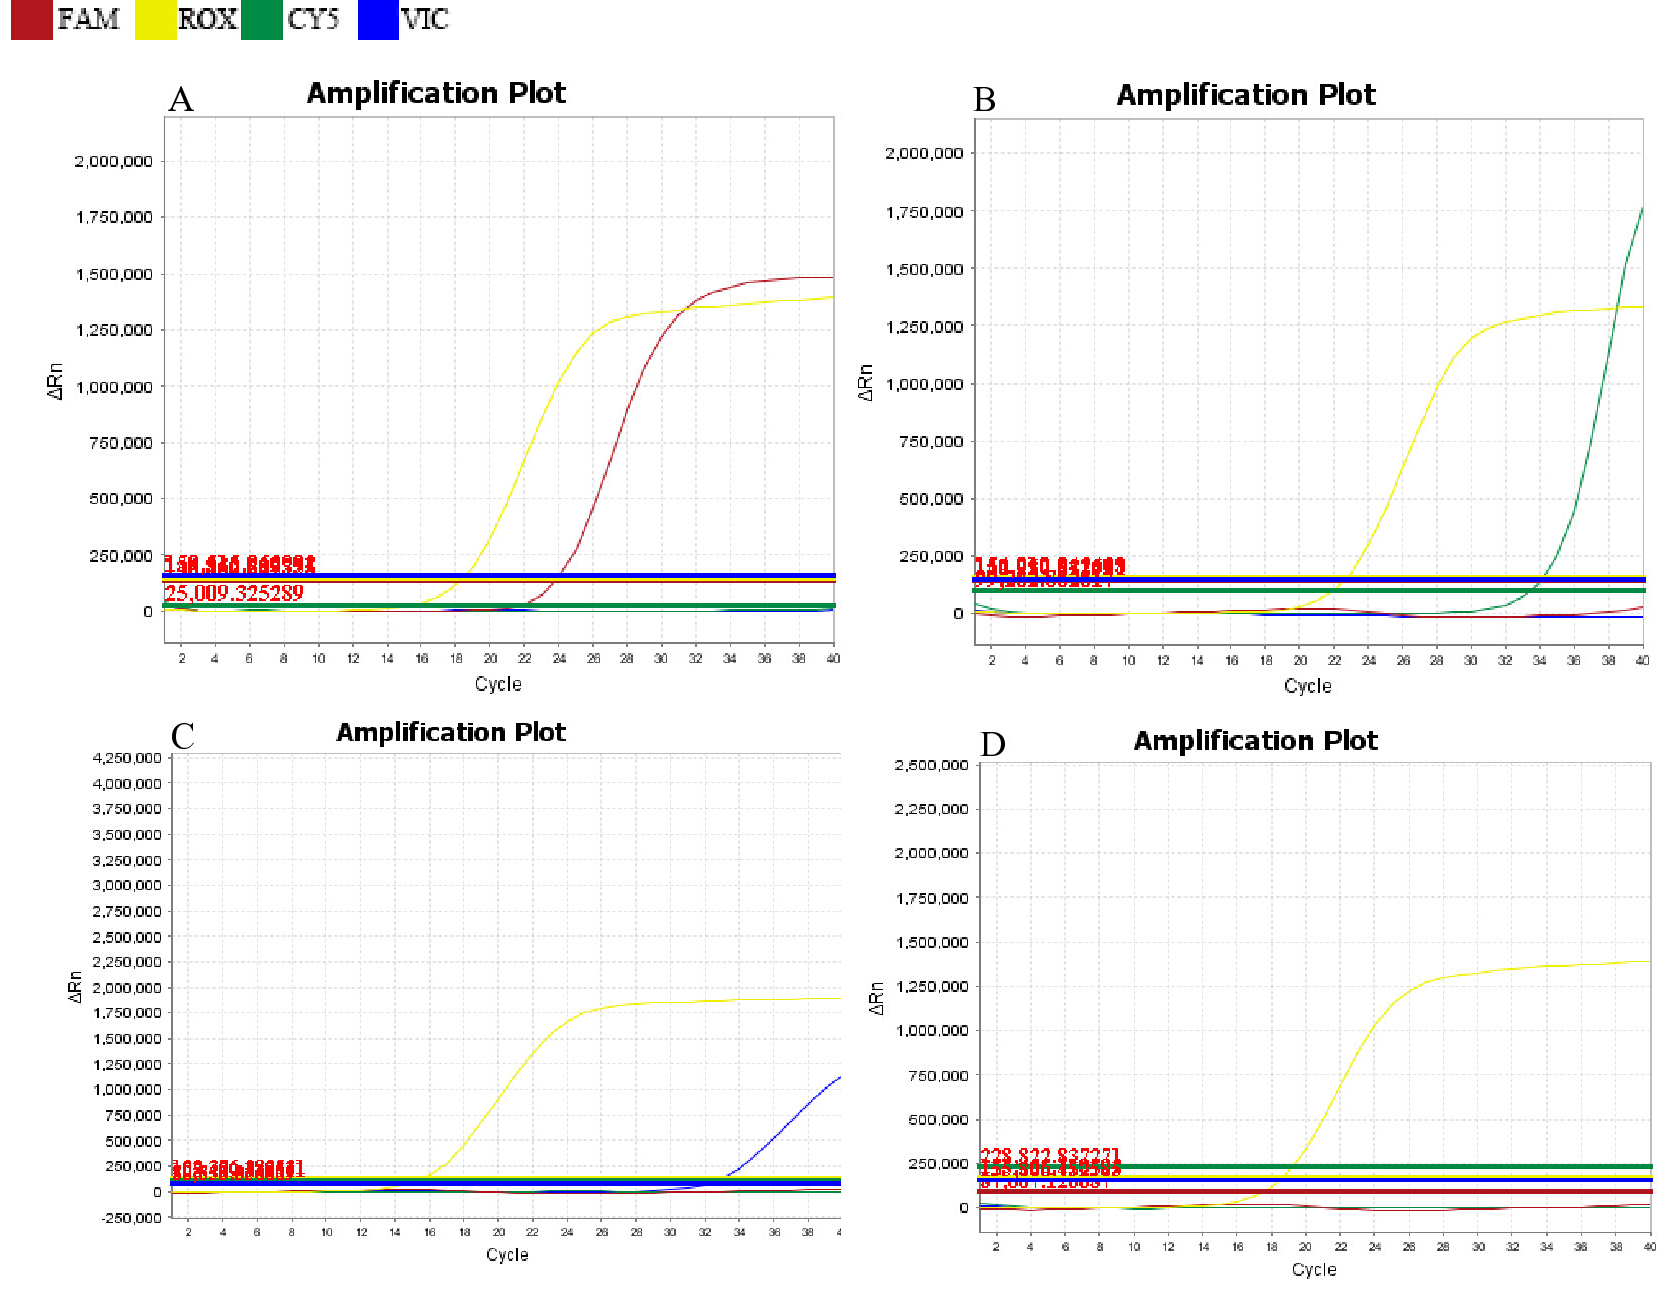Click the blue VIC legend swatch

click(x=378, y=20)
